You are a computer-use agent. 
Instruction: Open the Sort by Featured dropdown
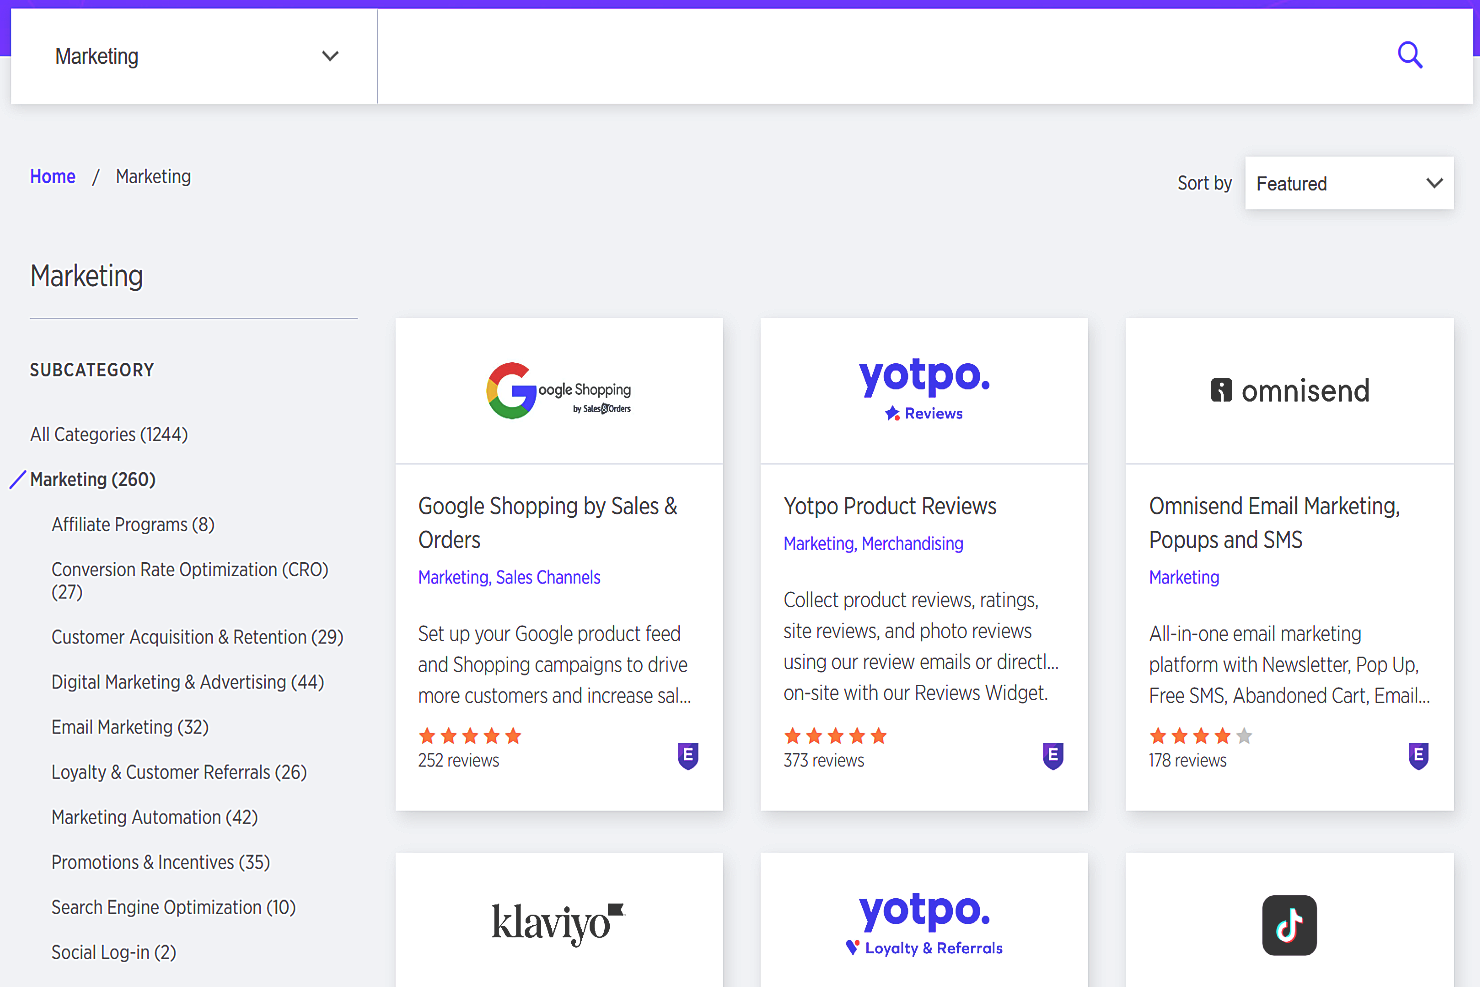point(1349,183)
